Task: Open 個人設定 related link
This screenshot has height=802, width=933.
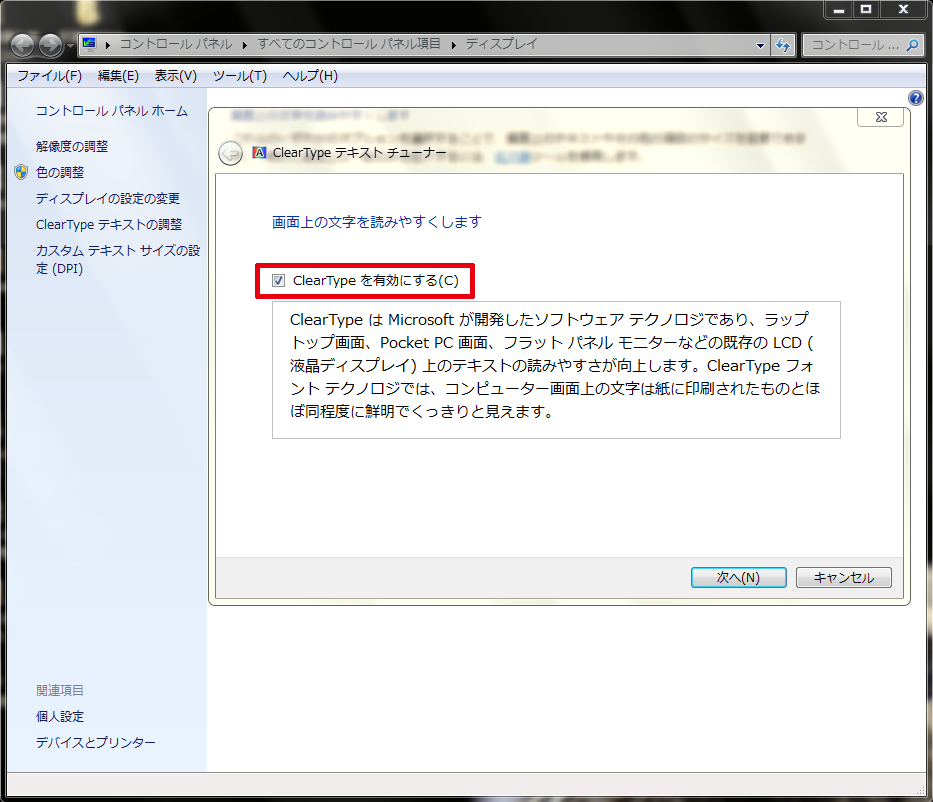Action: [x=60, y=716]
